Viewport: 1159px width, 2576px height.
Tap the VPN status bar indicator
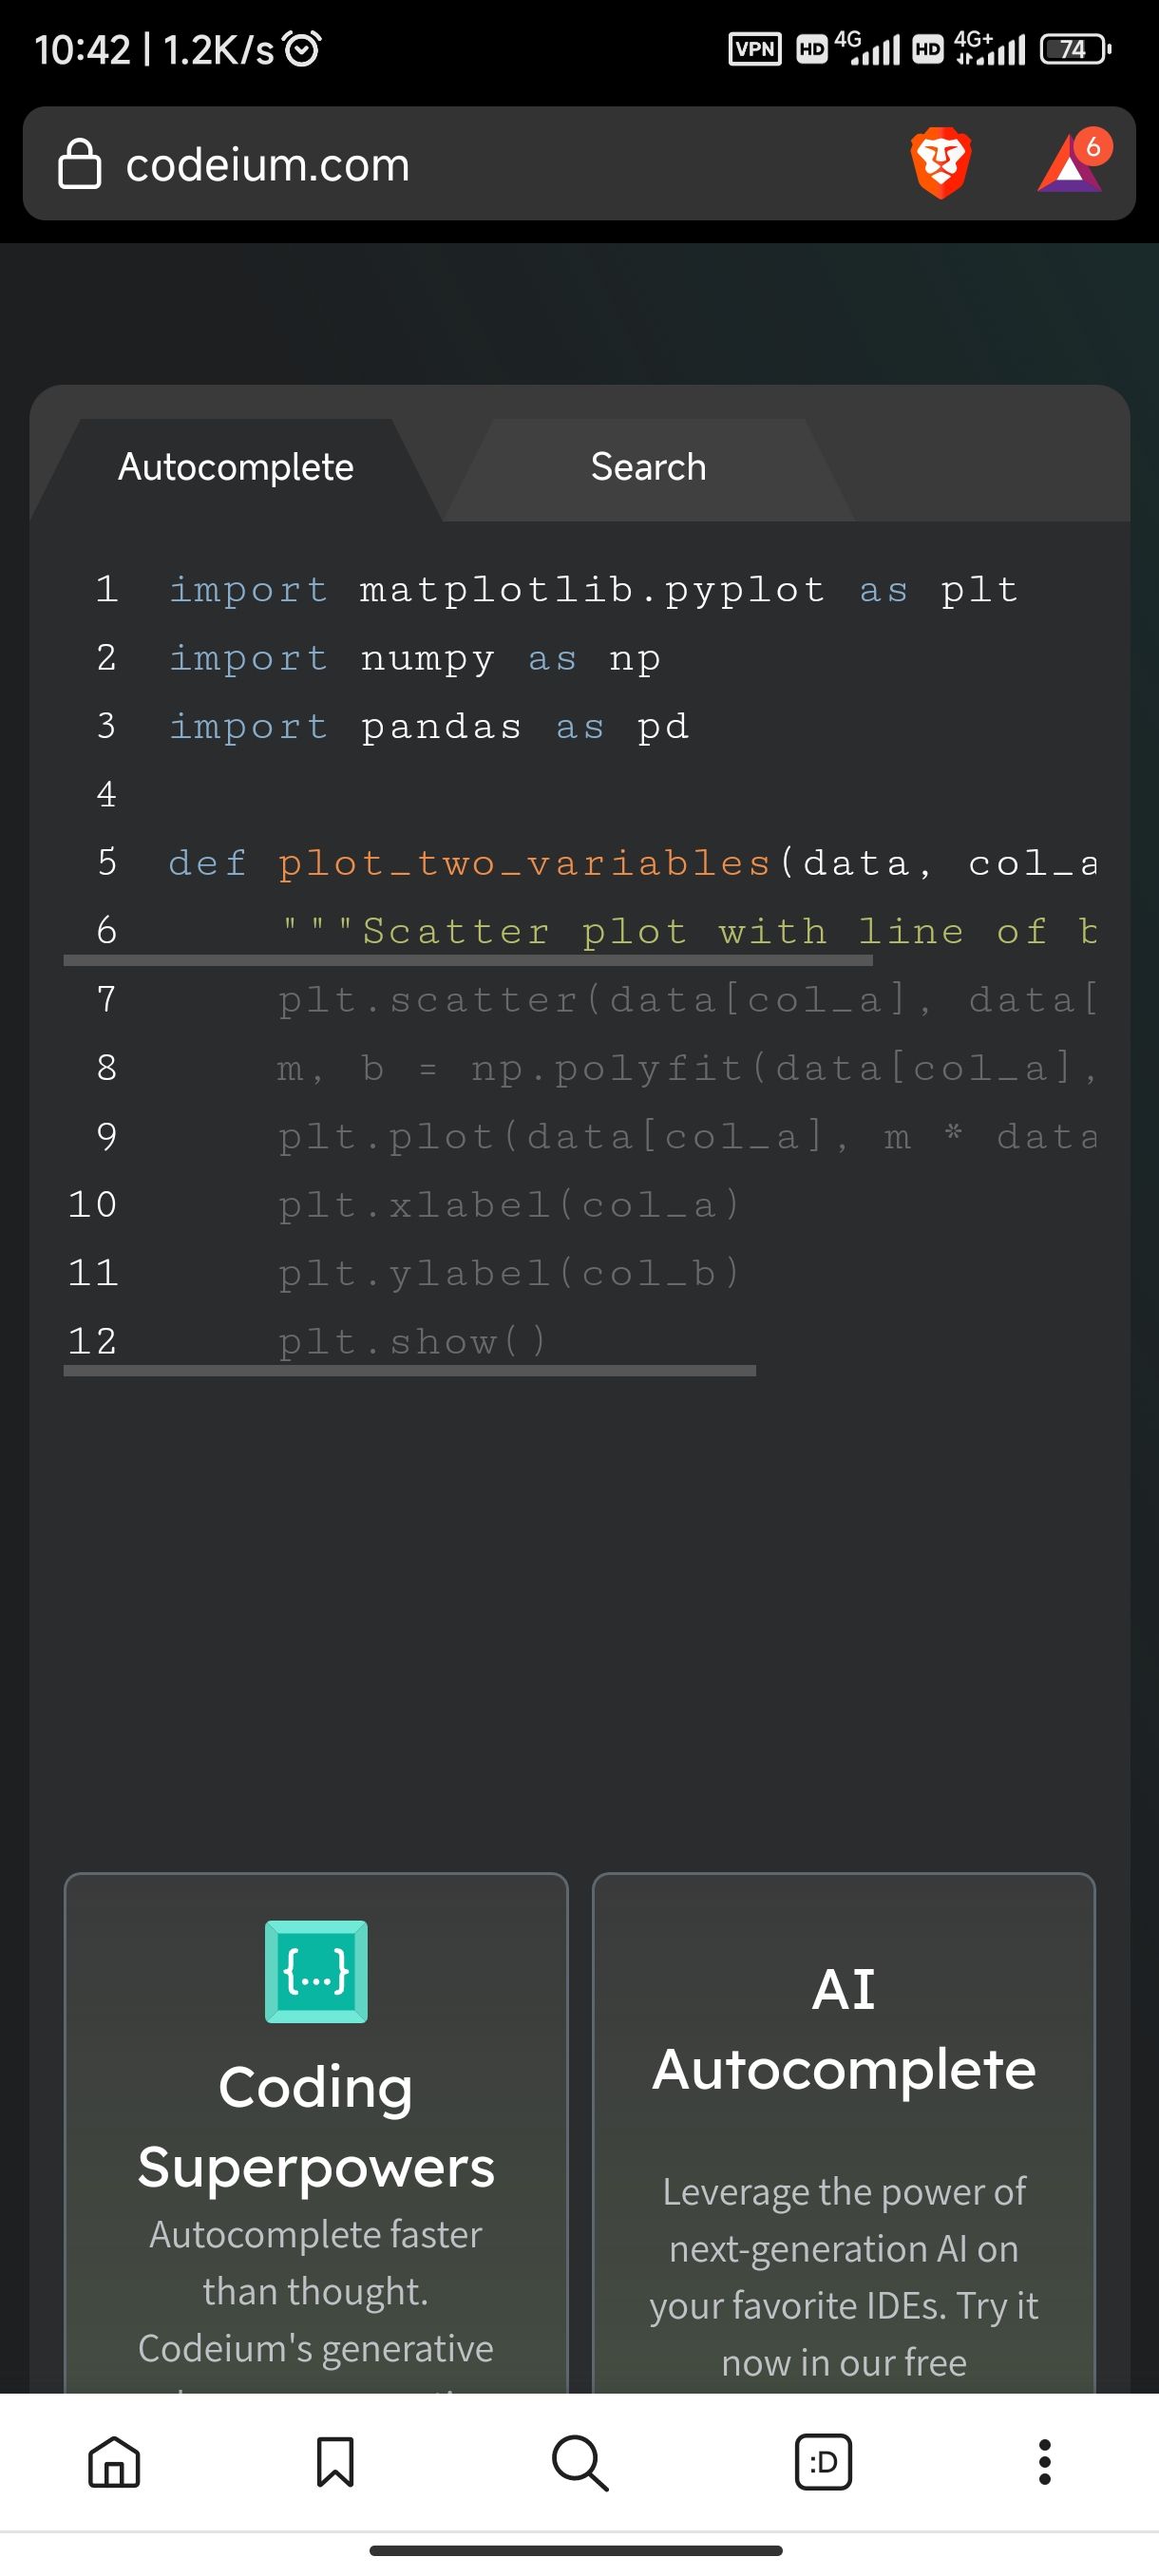755,49
